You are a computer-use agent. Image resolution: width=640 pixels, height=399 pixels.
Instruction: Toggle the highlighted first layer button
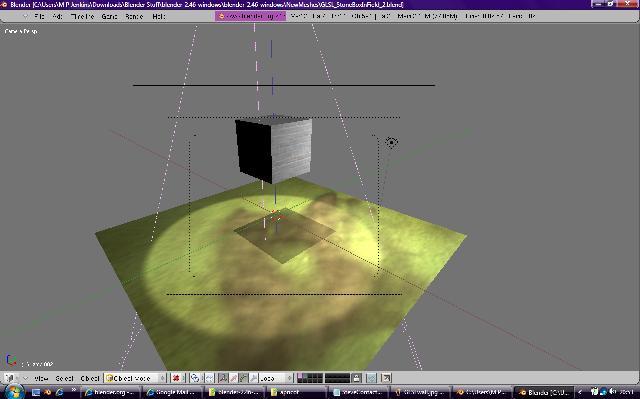click(x=300, y=376)
